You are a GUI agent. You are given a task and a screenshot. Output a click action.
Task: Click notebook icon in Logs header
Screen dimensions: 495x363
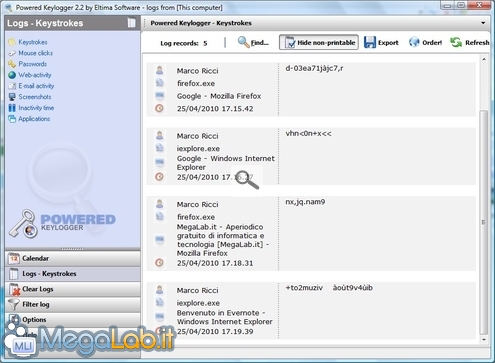(x=132, y=23)
